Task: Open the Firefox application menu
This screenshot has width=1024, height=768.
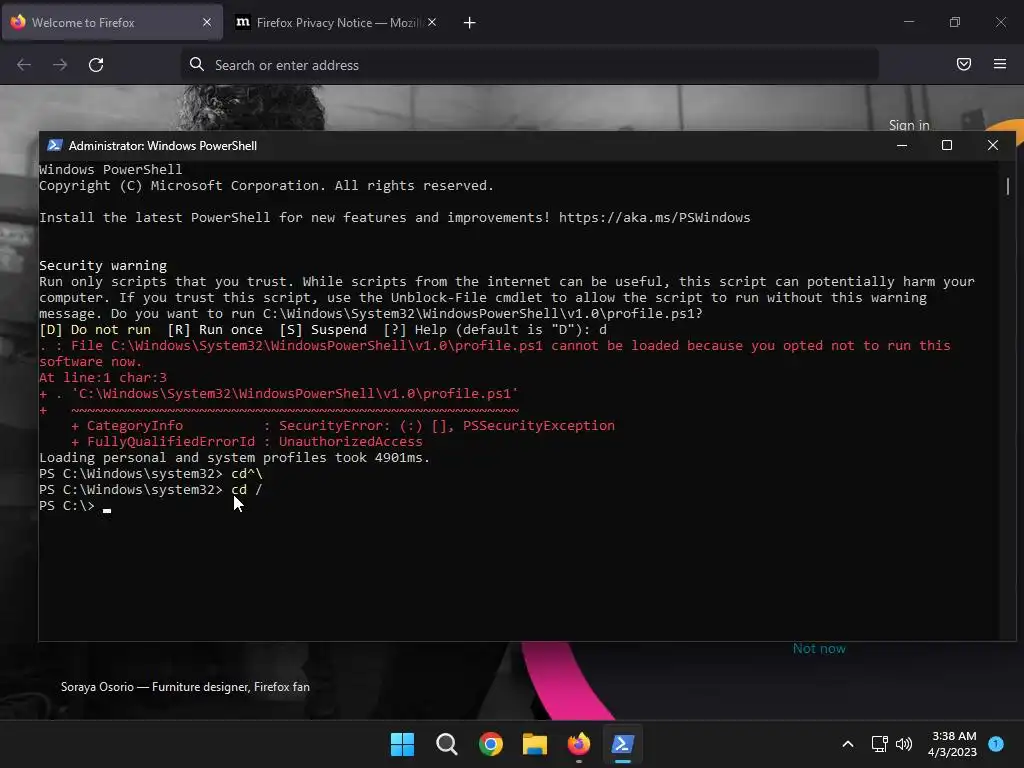Action: [1000, 64]
